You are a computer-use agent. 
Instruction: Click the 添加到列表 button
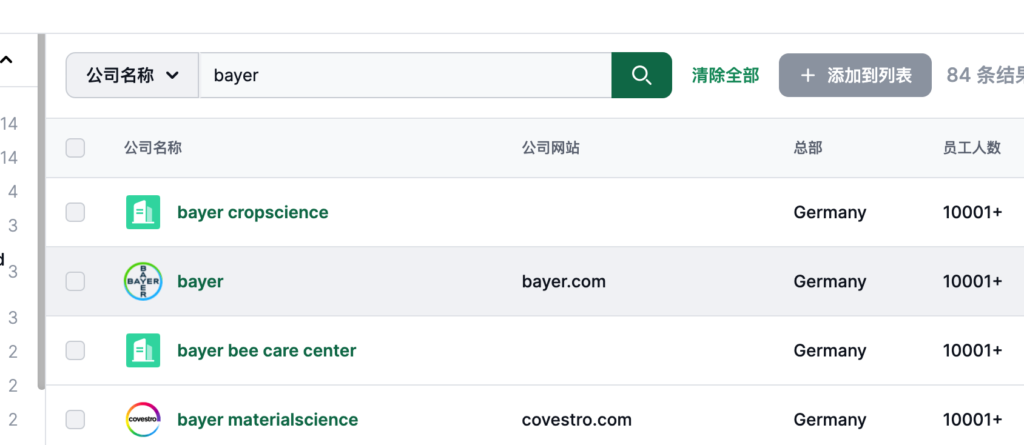click(x=855, y=75)
